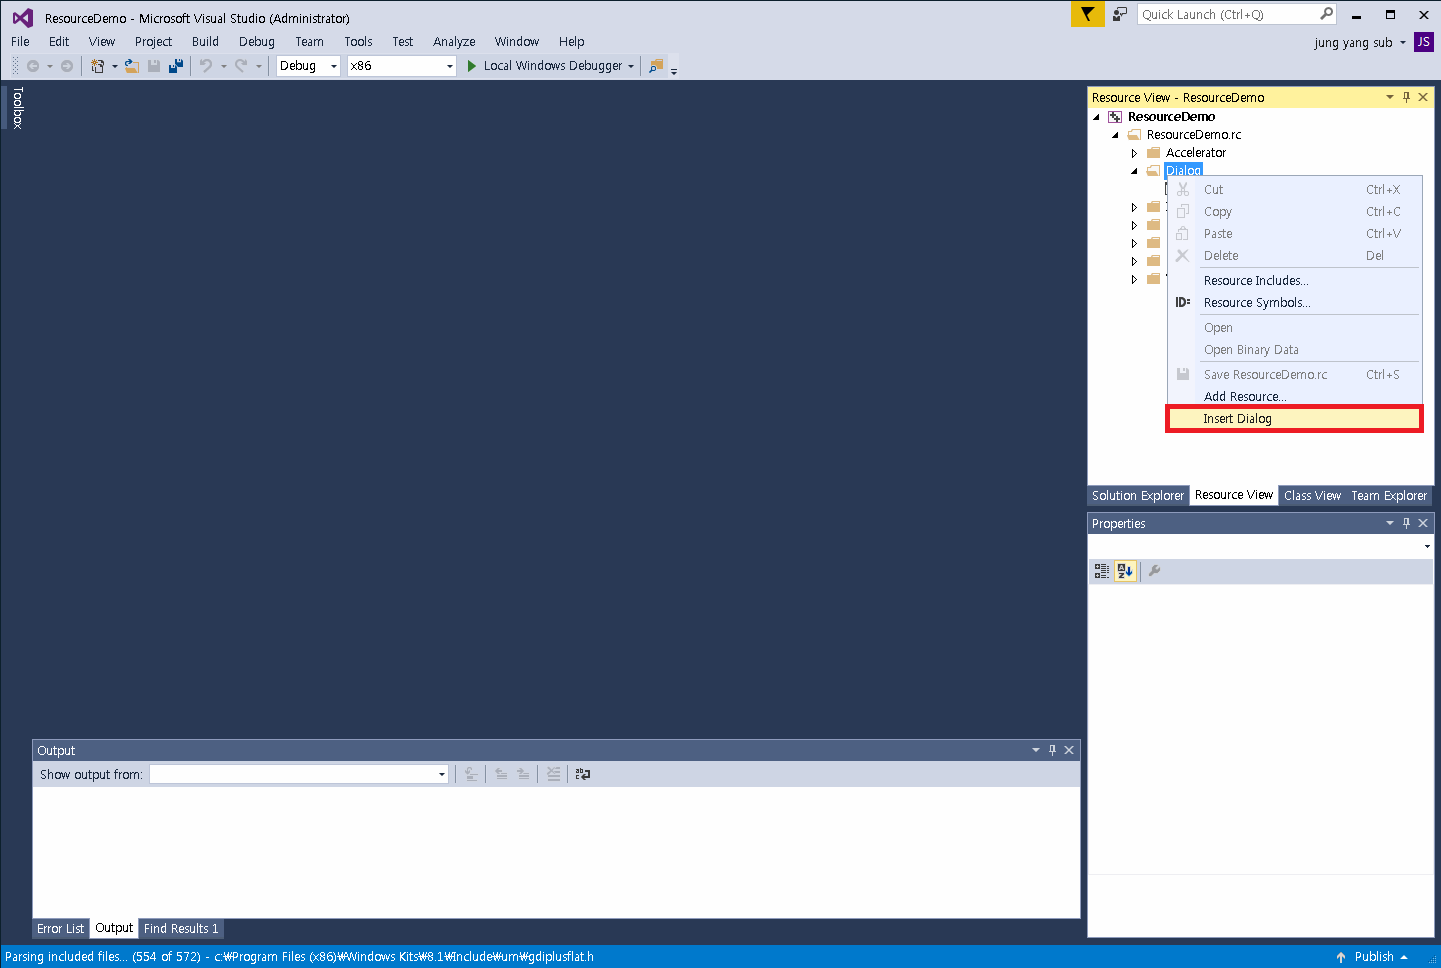Open the View menu
Viewport: 1441px width, 968px height.
[x=102, y=42]
